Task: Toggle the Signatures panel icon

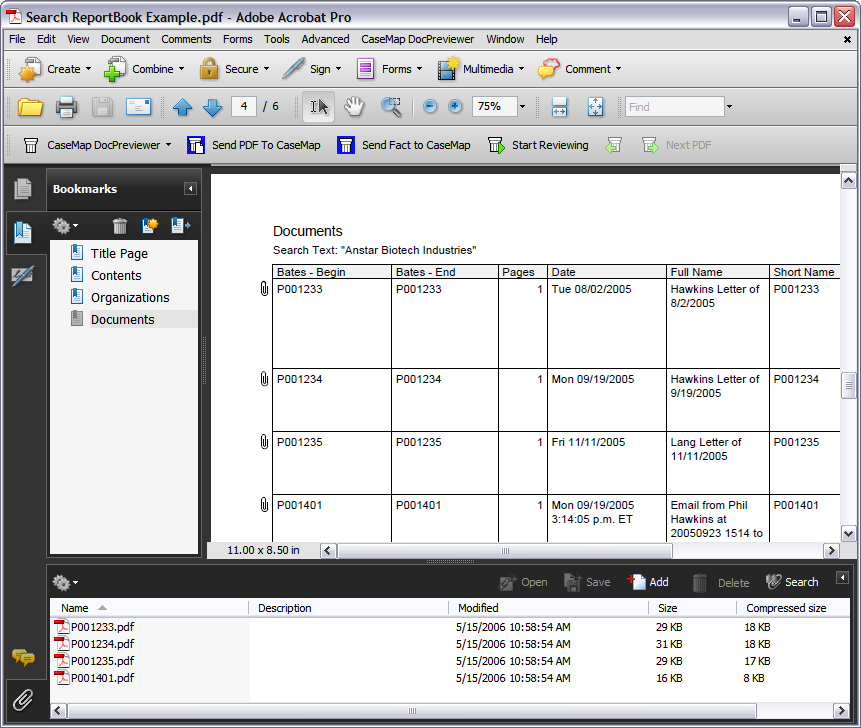Action: click(23, 277)
